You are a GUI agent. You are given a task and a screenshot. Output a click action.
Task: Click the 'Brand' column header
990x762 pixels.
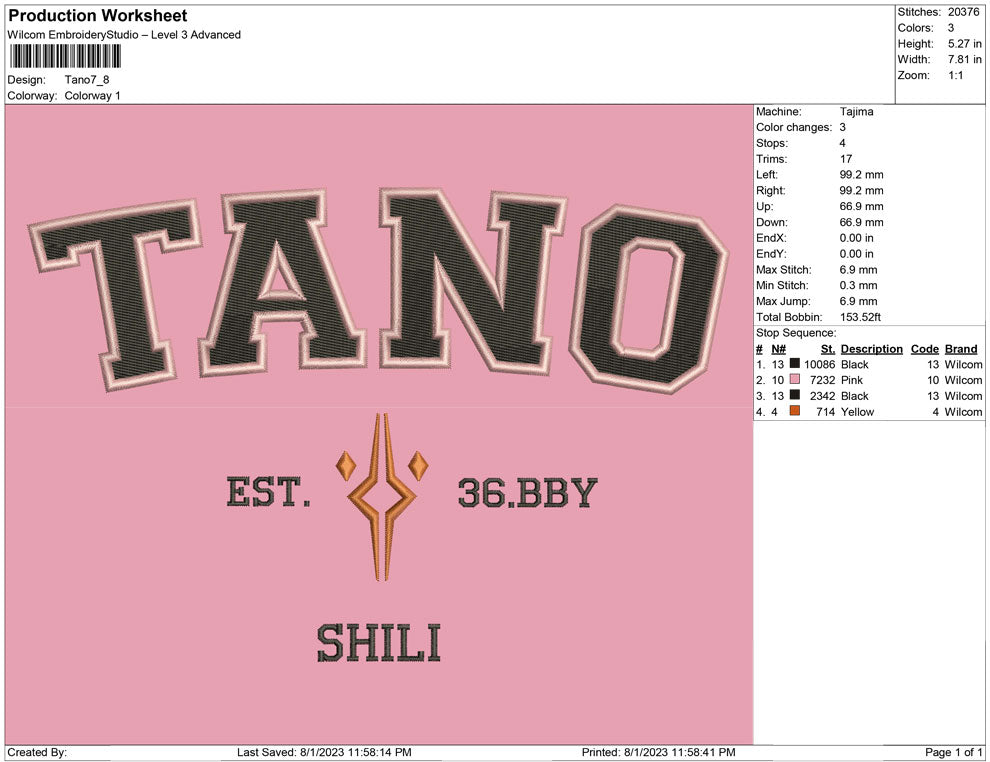tap(961, 349)
